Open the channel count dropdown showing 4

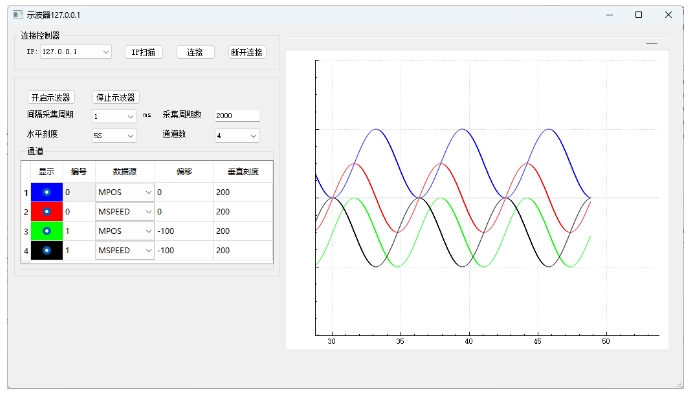click(x=237, y=135)
